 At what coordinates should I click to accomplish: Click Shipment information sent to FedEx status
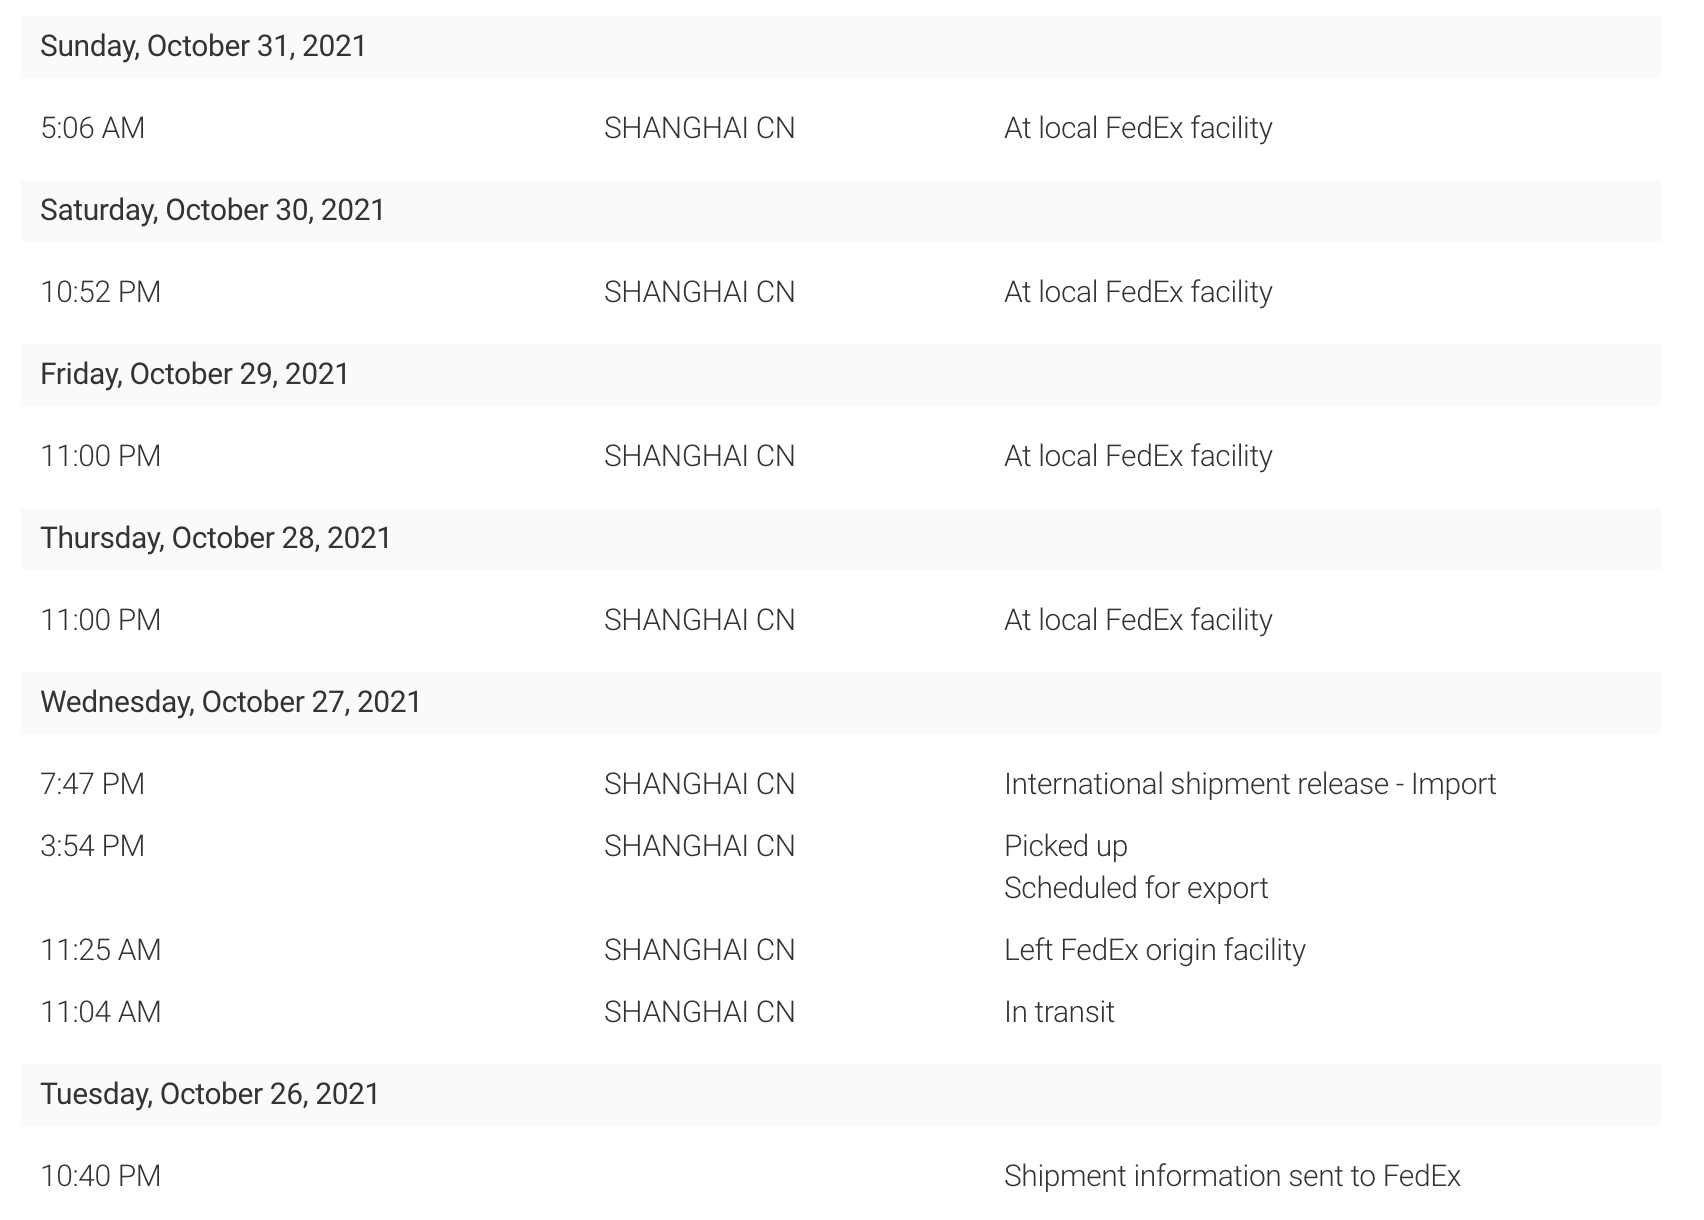1231,1176
